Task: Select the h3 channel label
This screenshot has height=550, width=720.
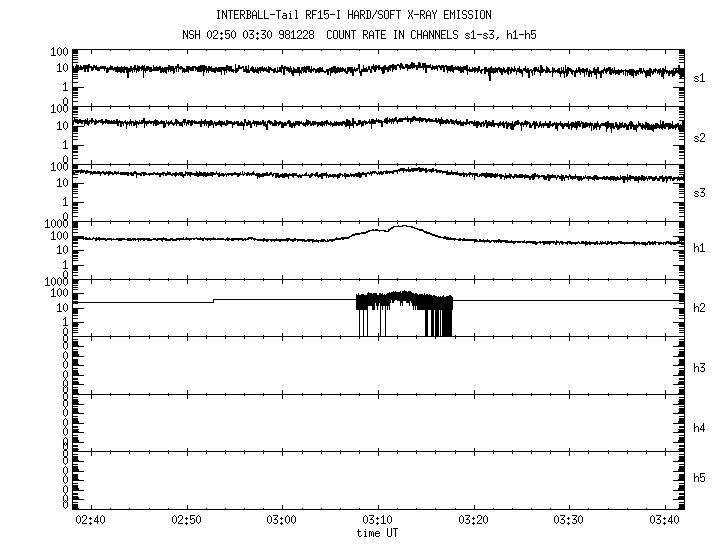Action: (699, 368)
